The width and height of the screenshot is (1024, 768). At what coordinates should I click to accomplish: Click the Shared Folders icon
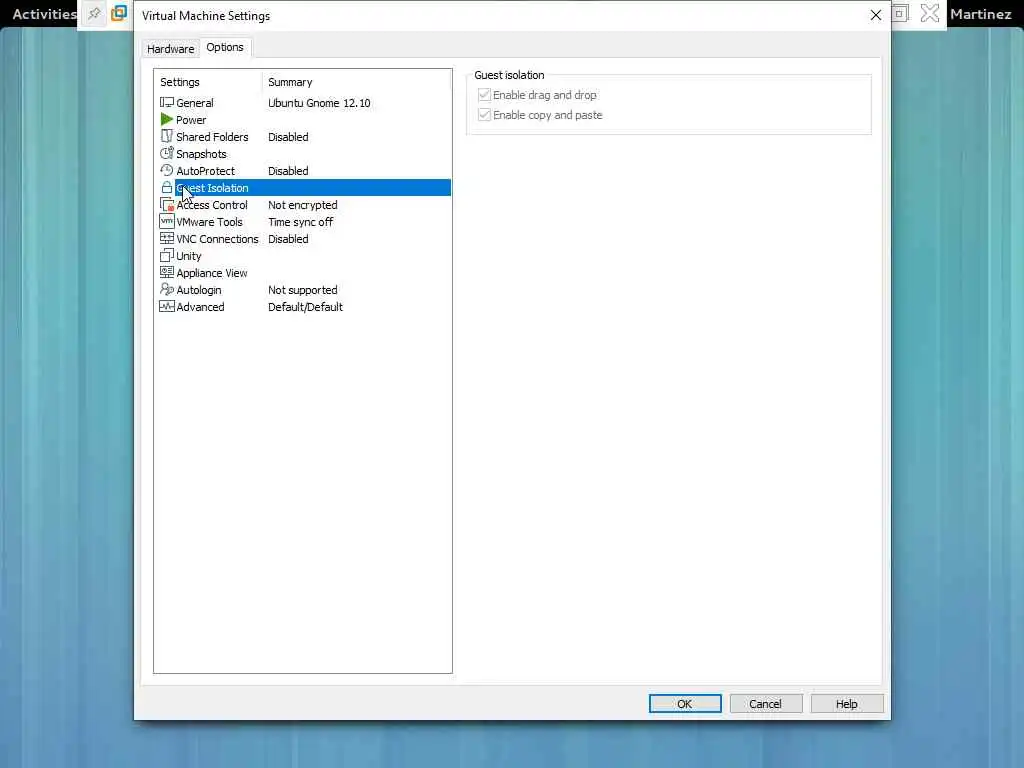167,136
